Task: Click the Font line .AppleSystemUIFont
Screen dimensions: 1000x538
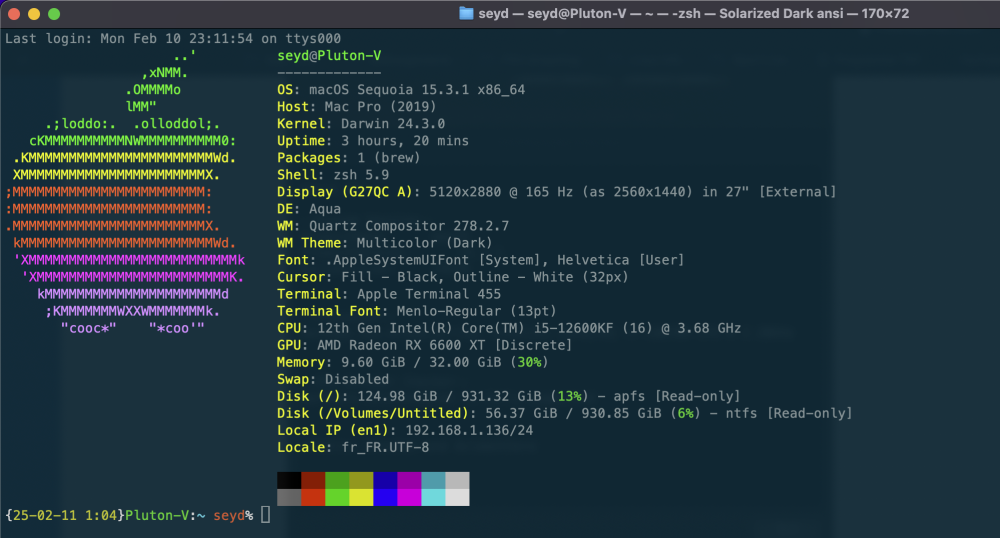Action: (481, 260)
